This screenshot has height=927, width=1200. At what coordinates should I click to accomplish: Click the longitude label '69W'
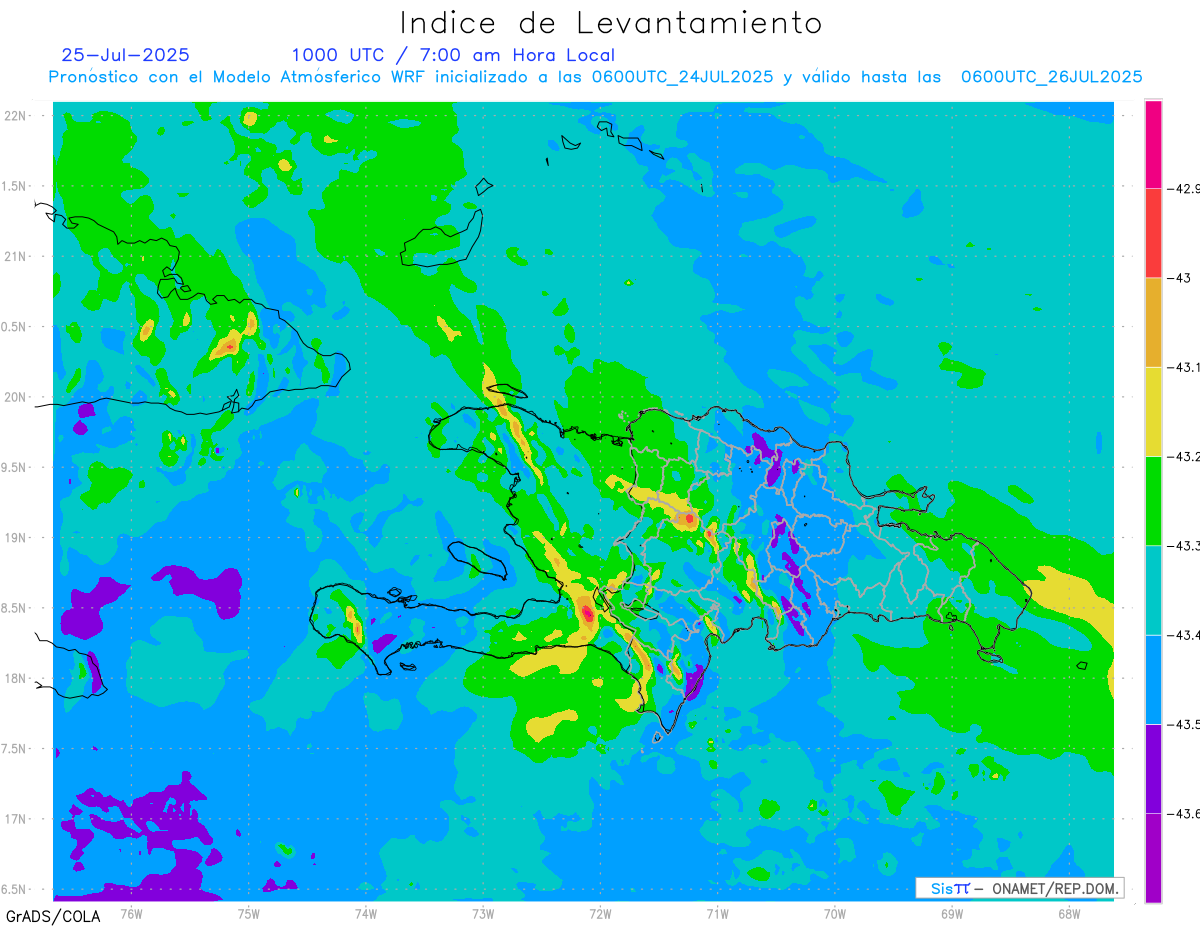951,912
